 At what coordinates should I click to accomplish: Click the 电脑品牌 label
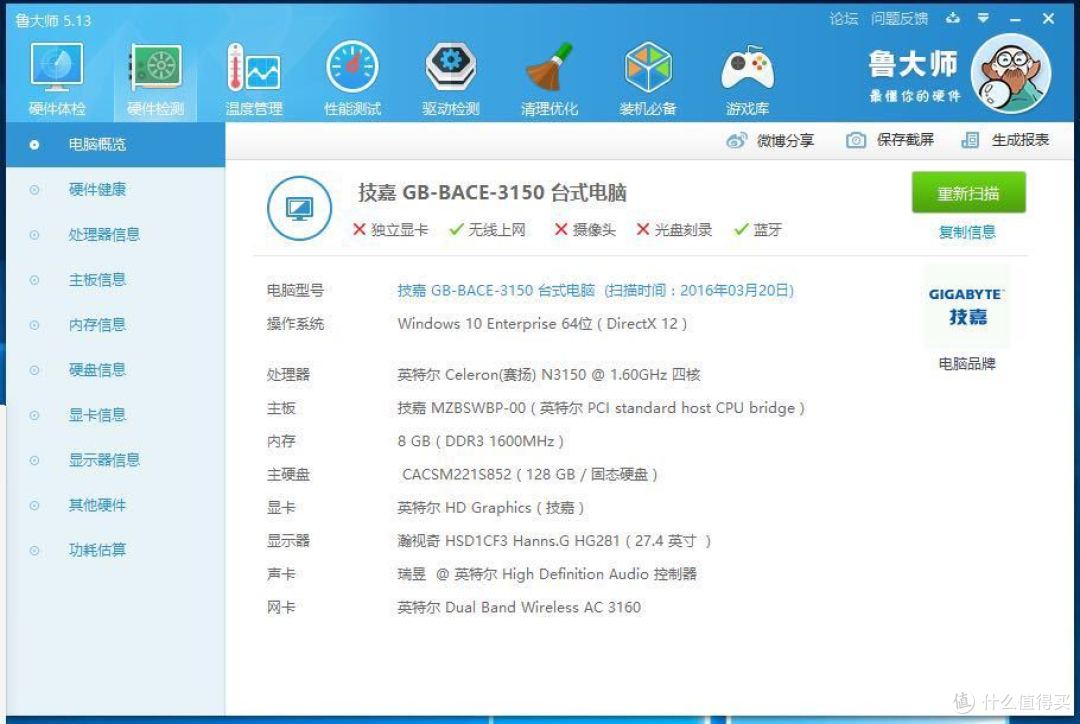[x=967, y=364]
